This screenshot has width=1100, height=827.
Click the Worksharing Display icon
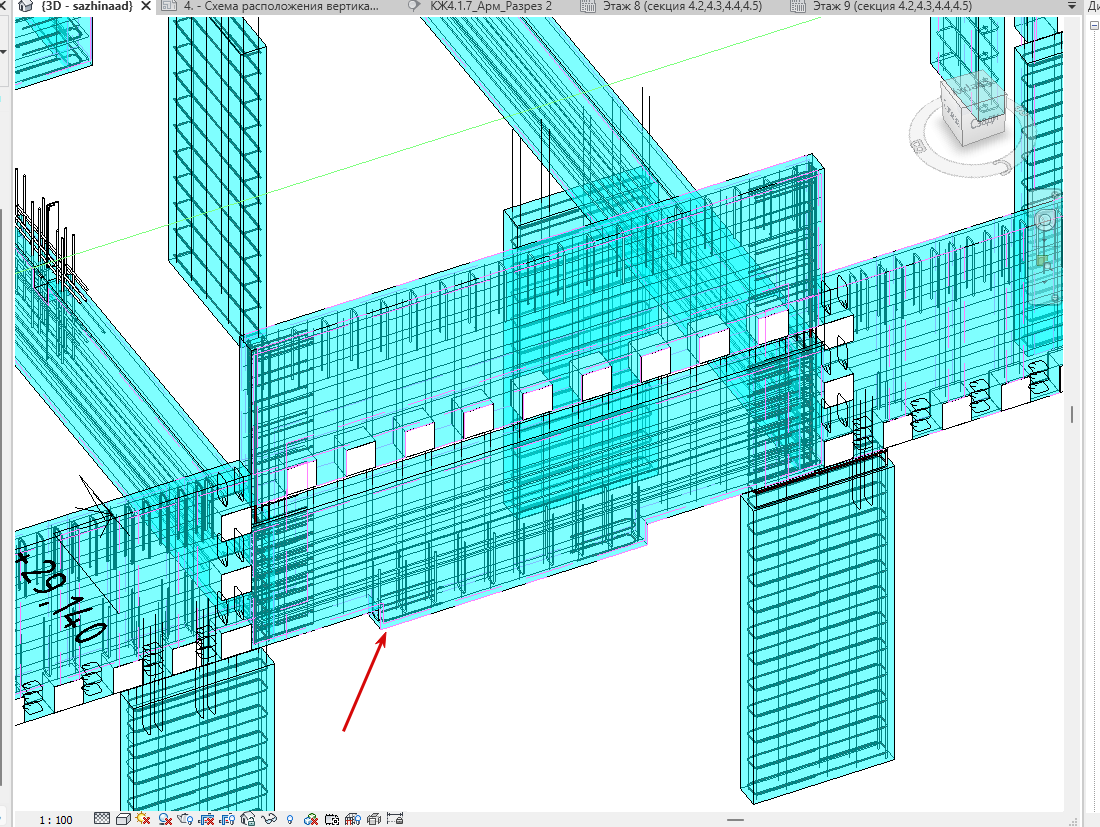[311, 819]
